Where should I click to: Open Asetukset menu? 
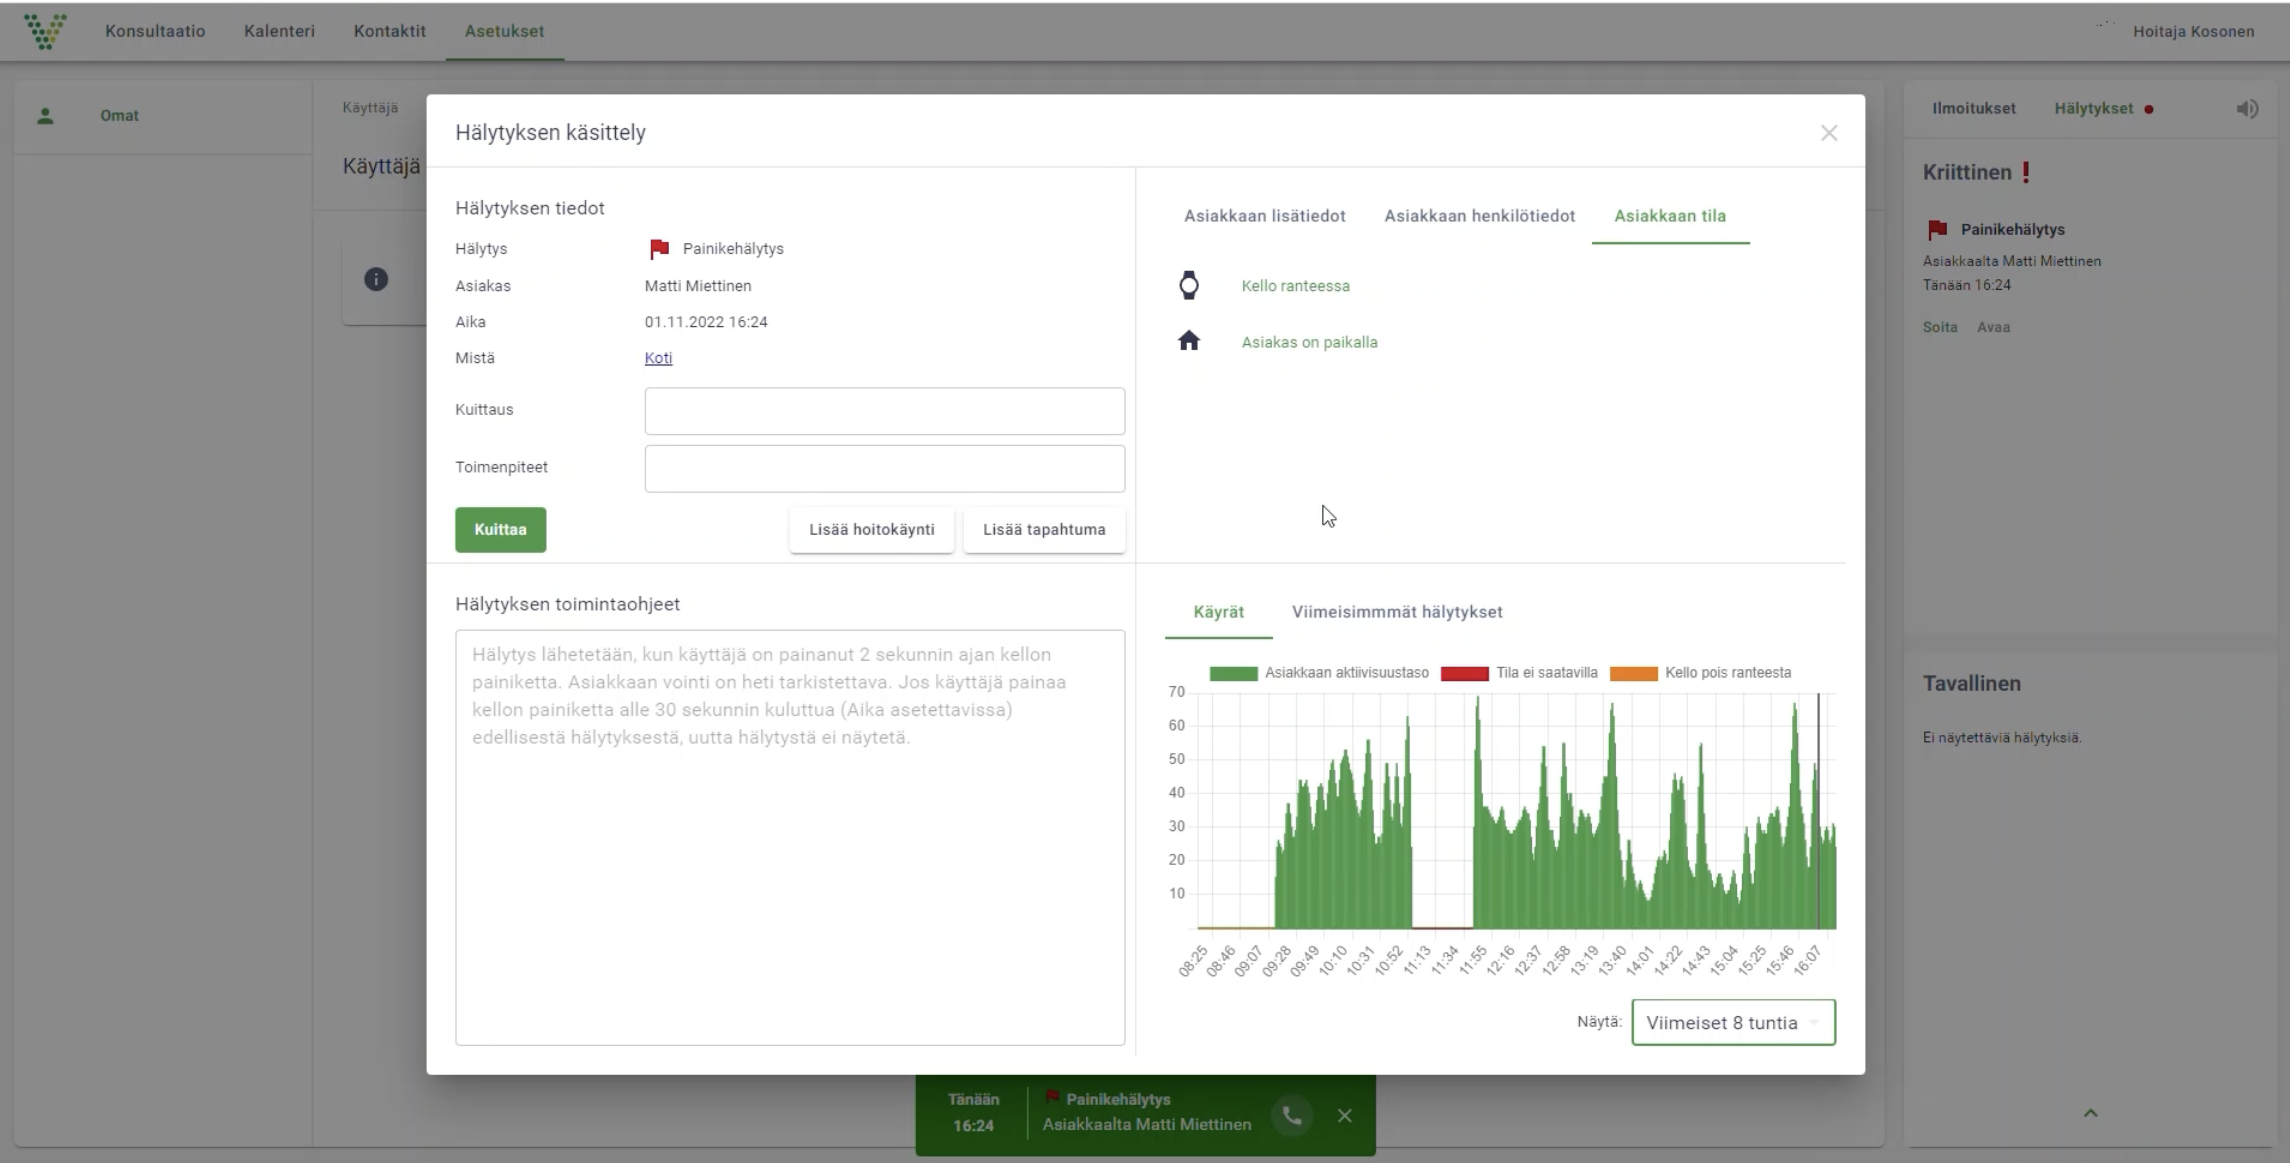pos(504,31)
